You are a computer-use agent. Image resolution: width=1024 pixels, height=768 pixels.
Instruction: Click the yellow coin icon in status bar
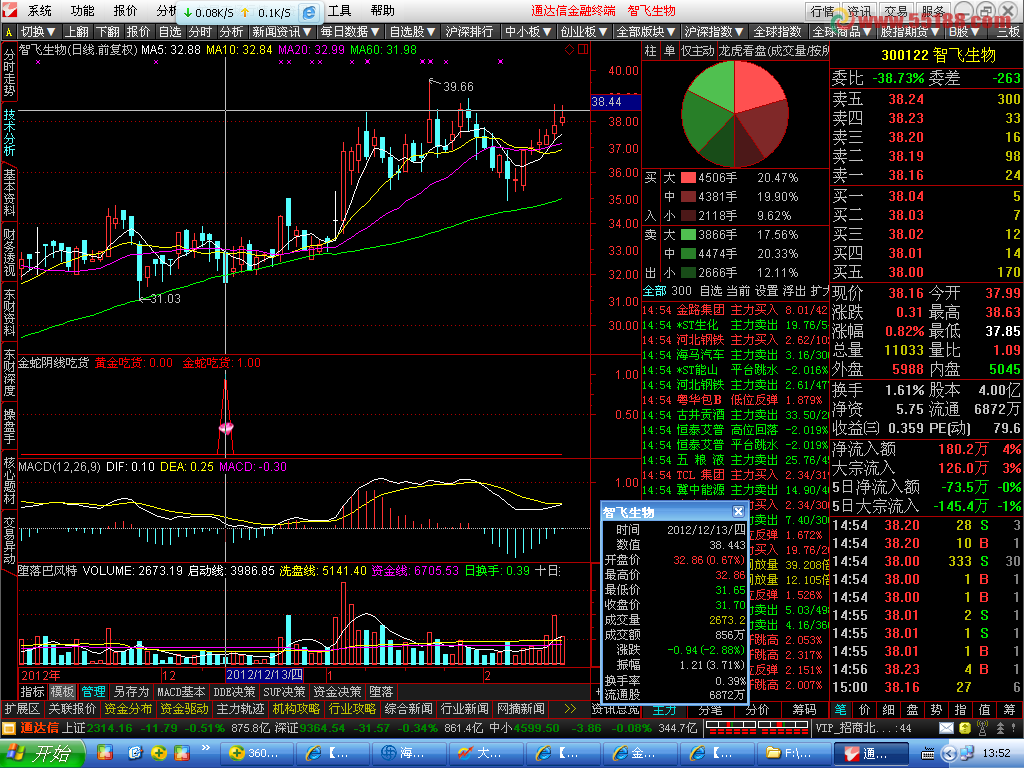[965, 728]
